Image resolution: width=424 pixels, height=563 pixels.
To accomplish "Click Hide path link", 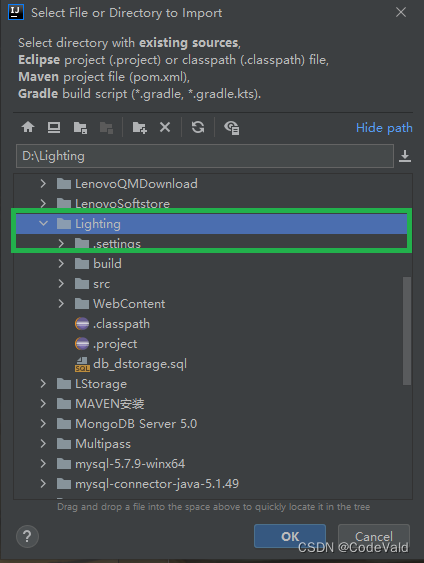I will pyautogui.click(x=384, y=128).
